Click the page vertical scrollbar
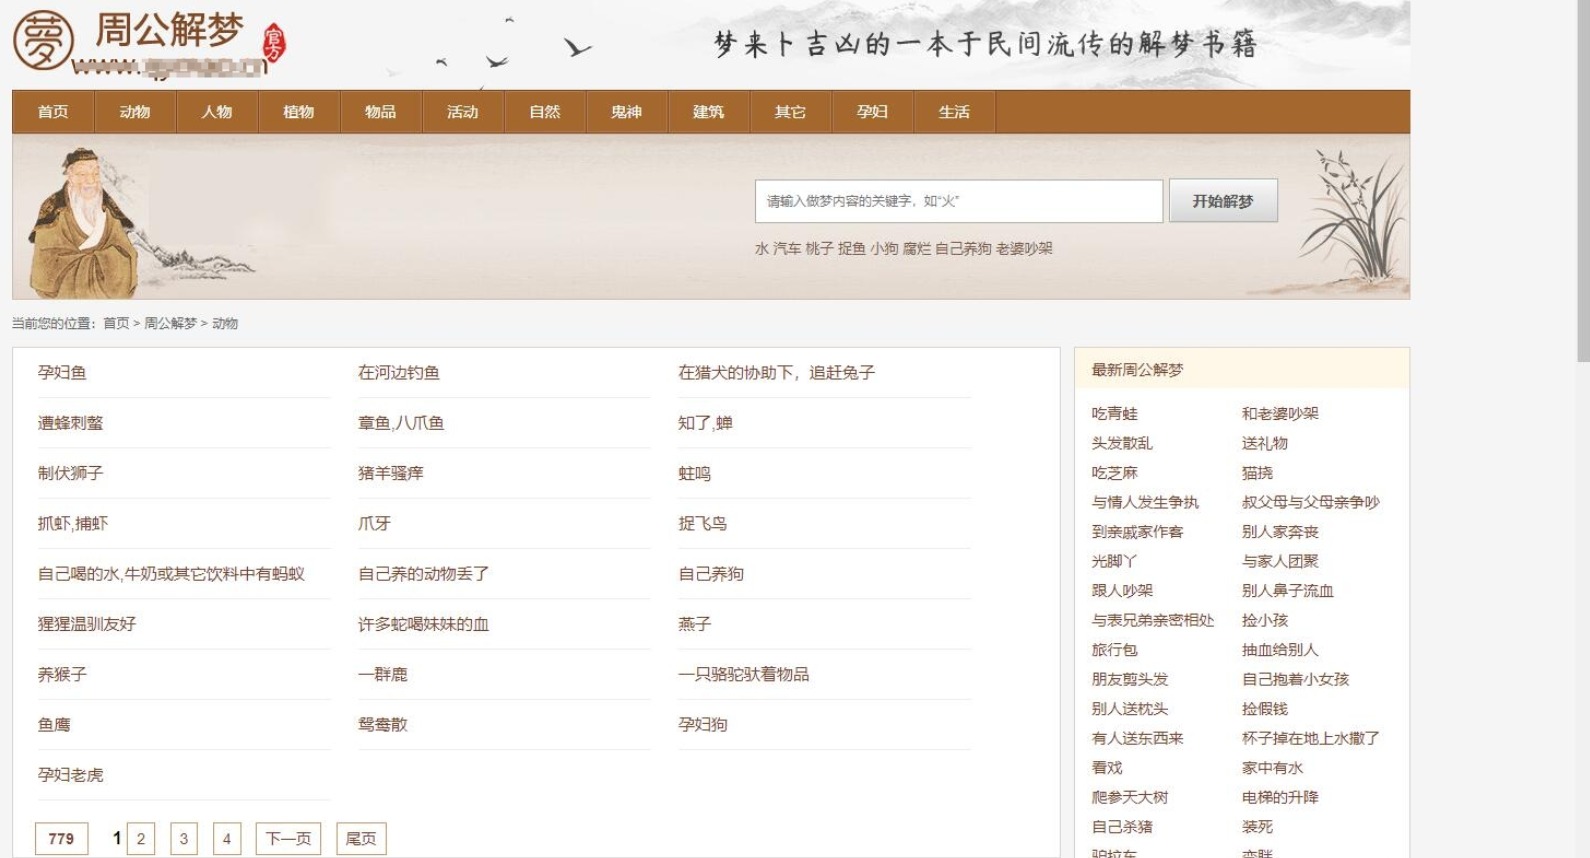This screenshot has height=858, width=1590. click(1583, 180)
